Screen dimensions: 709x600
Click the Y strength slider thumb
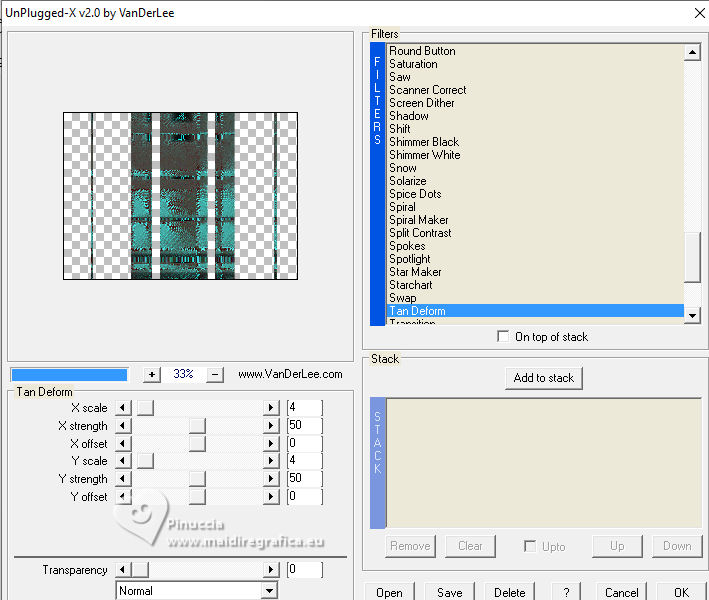click(197, 479)
